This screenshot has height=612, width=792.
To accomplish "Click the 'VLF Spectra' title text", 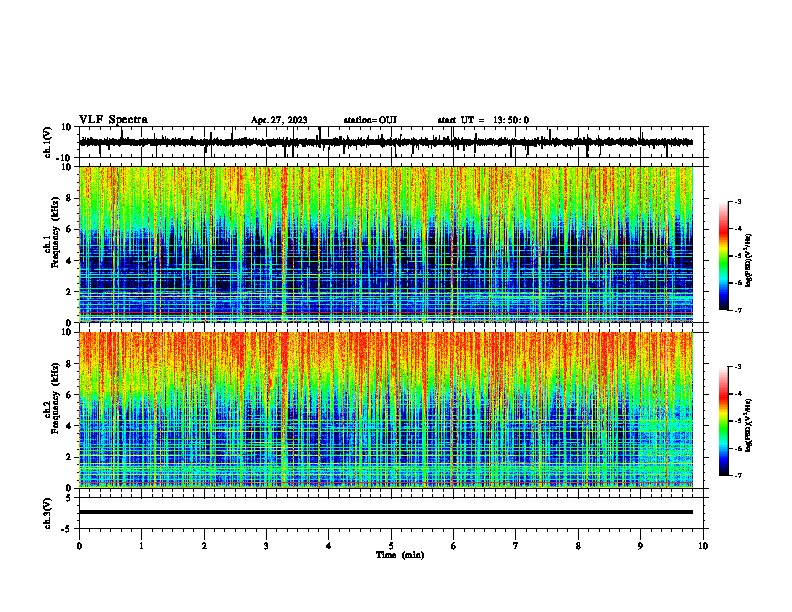I will (113, 120).
